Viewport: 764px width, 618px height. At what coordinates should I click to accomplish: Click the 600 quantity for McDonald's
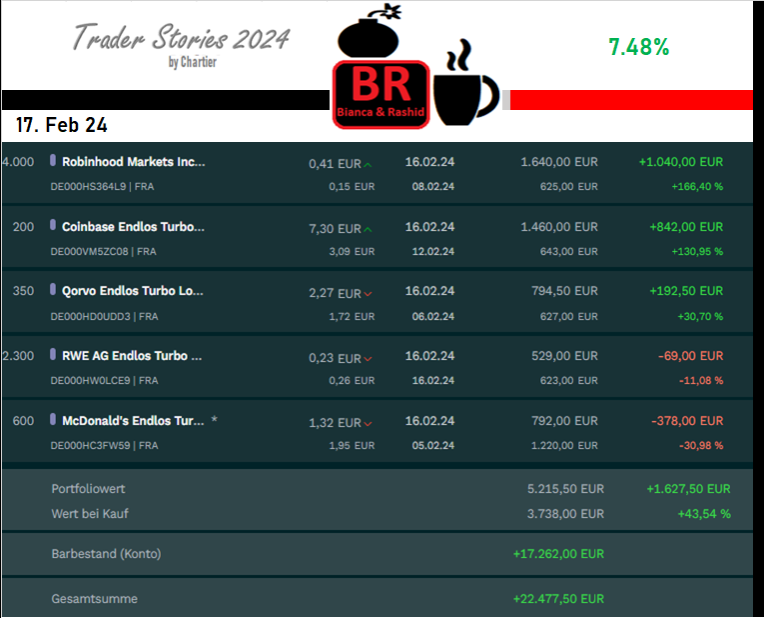pyautogui.click(x=23, y=421)
